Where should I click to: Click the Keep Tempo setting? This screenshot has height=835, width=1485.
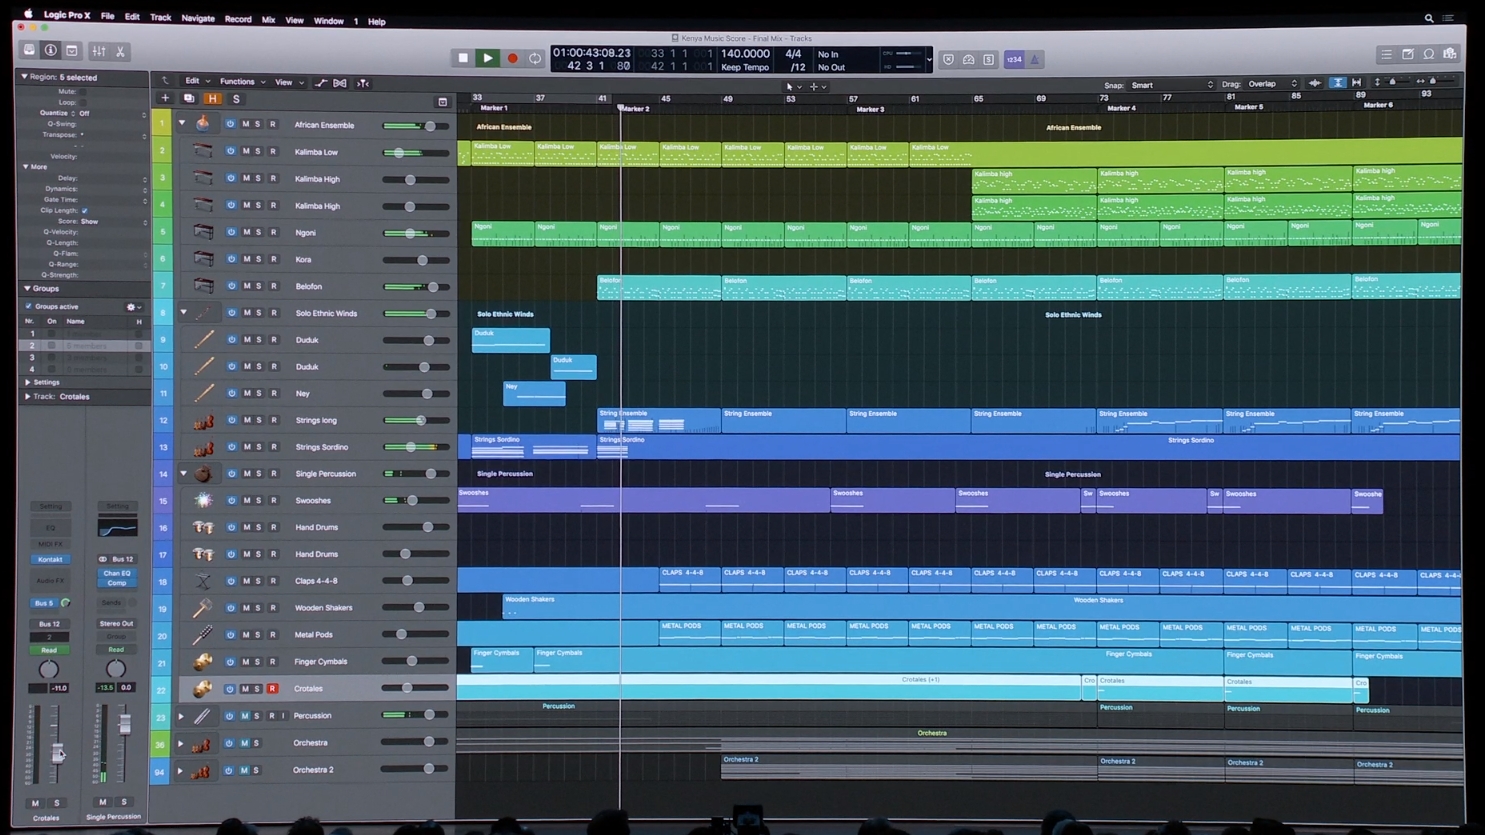coord(745,67)
